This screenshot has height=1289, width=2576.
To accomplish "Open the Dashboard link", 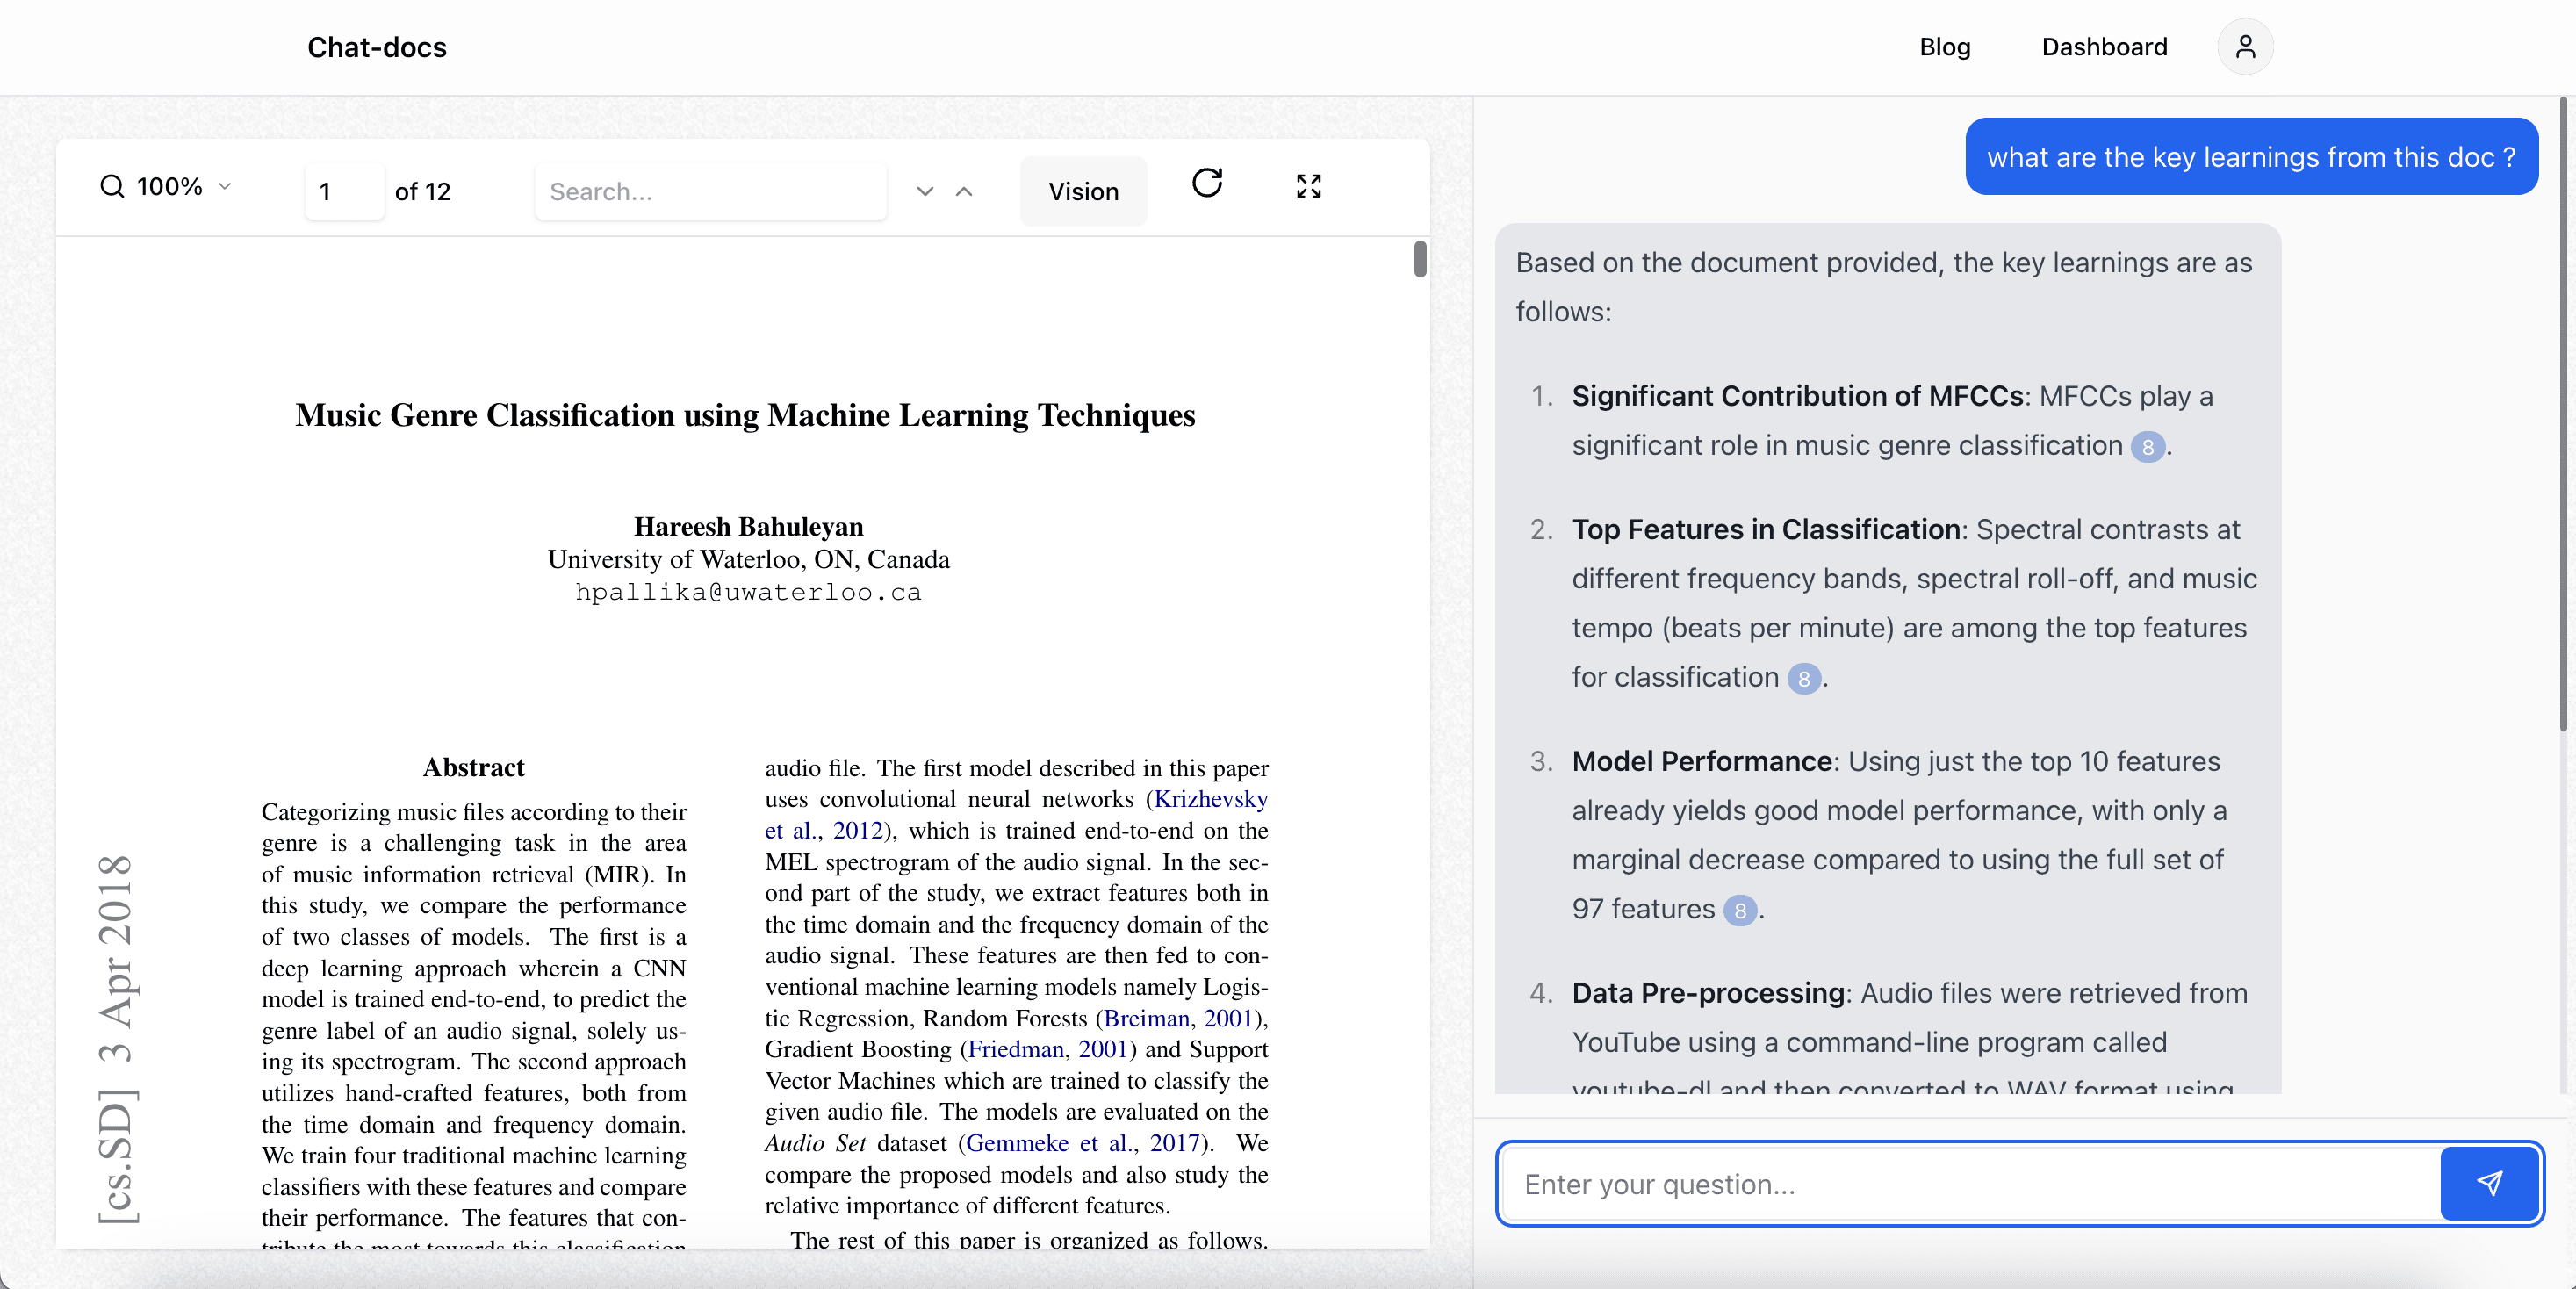I will click(2104, 47).
